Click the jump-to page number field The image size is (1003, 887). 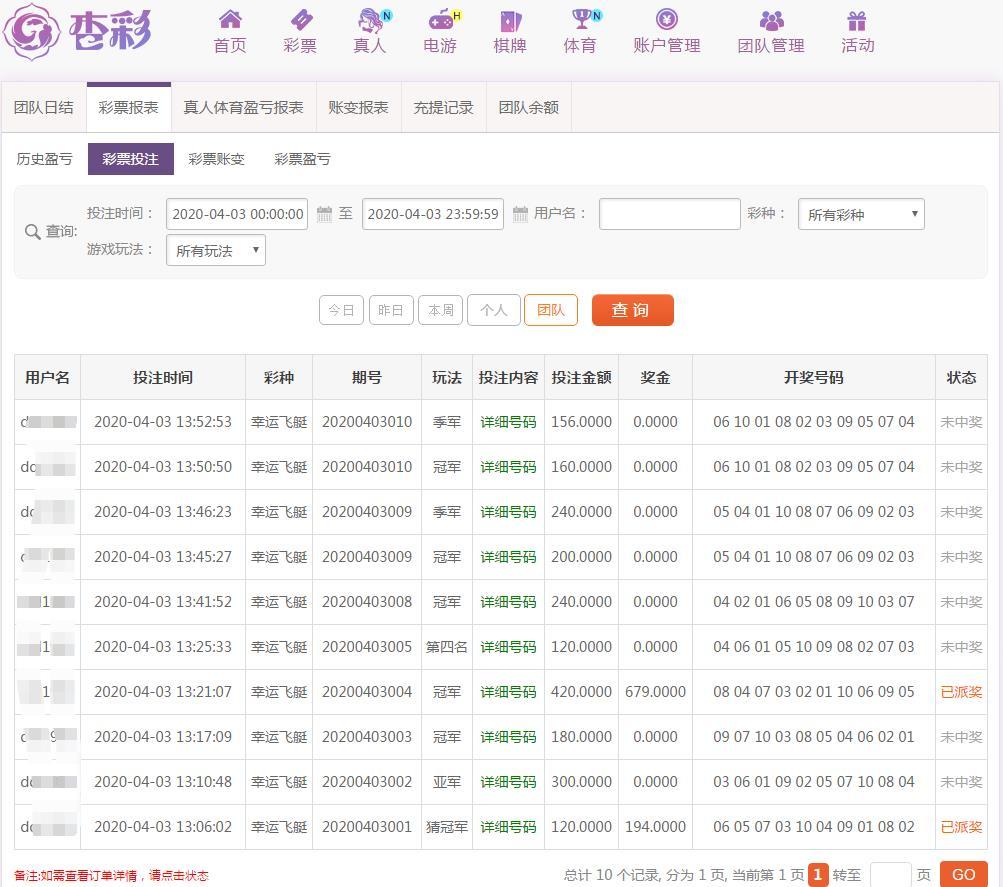point(890,875)
